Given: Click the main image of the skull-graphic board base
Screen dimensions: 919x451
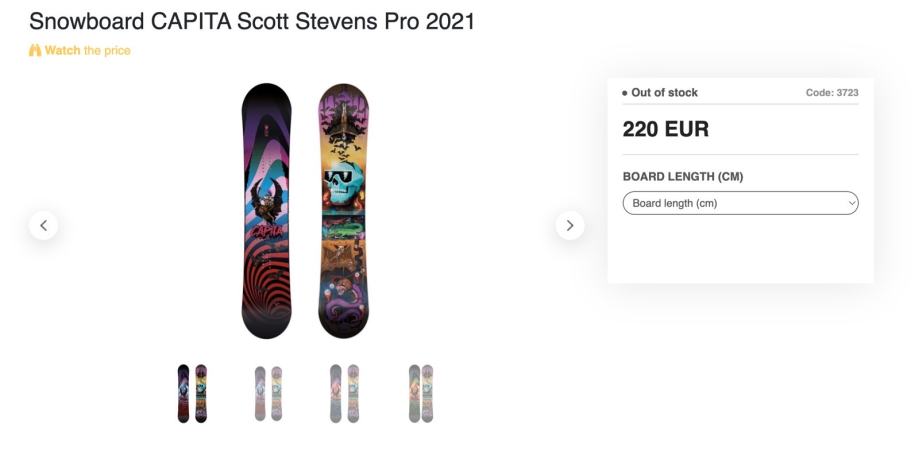Looking at the screenshot, I should [343, 210].
